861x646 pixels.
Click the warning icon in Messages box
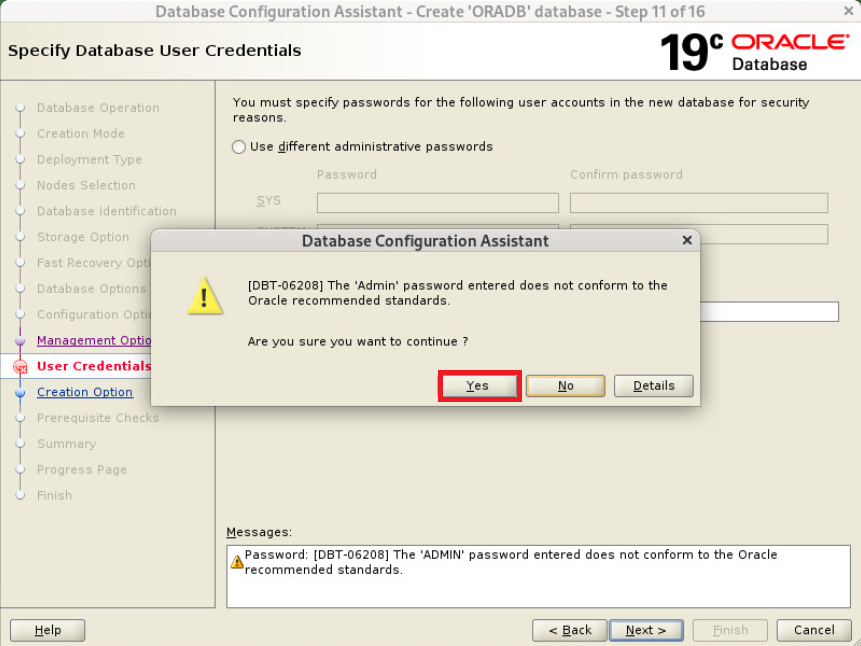(237, 562)
